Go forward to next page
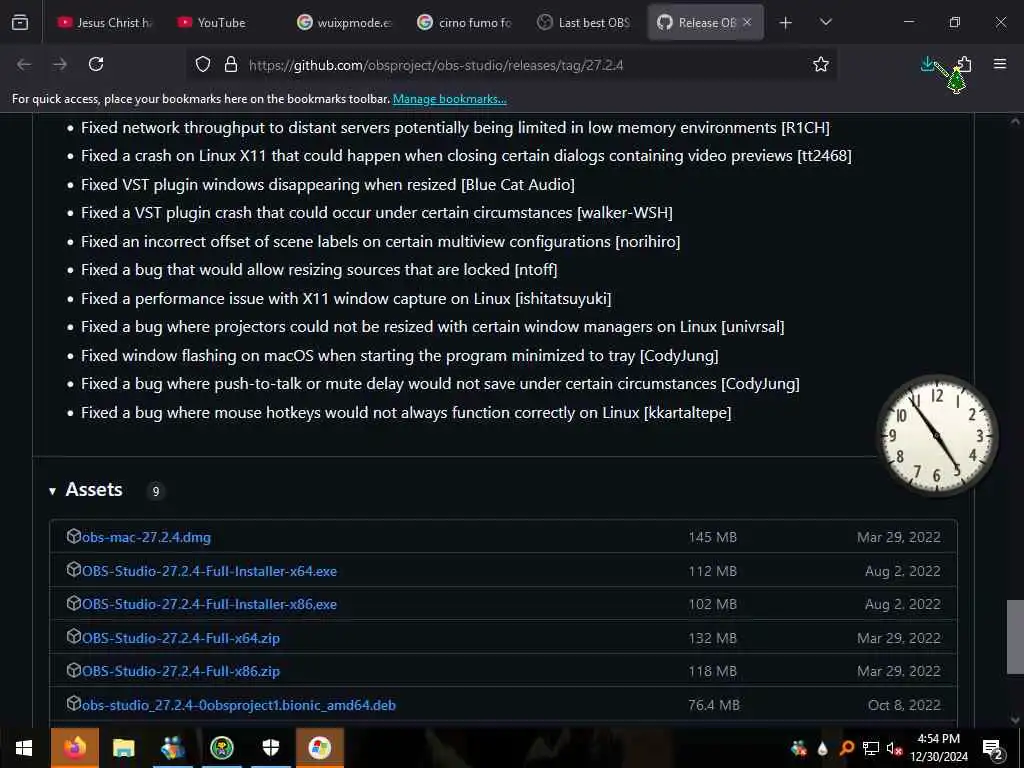The image size is (1024, 768). 60,64
